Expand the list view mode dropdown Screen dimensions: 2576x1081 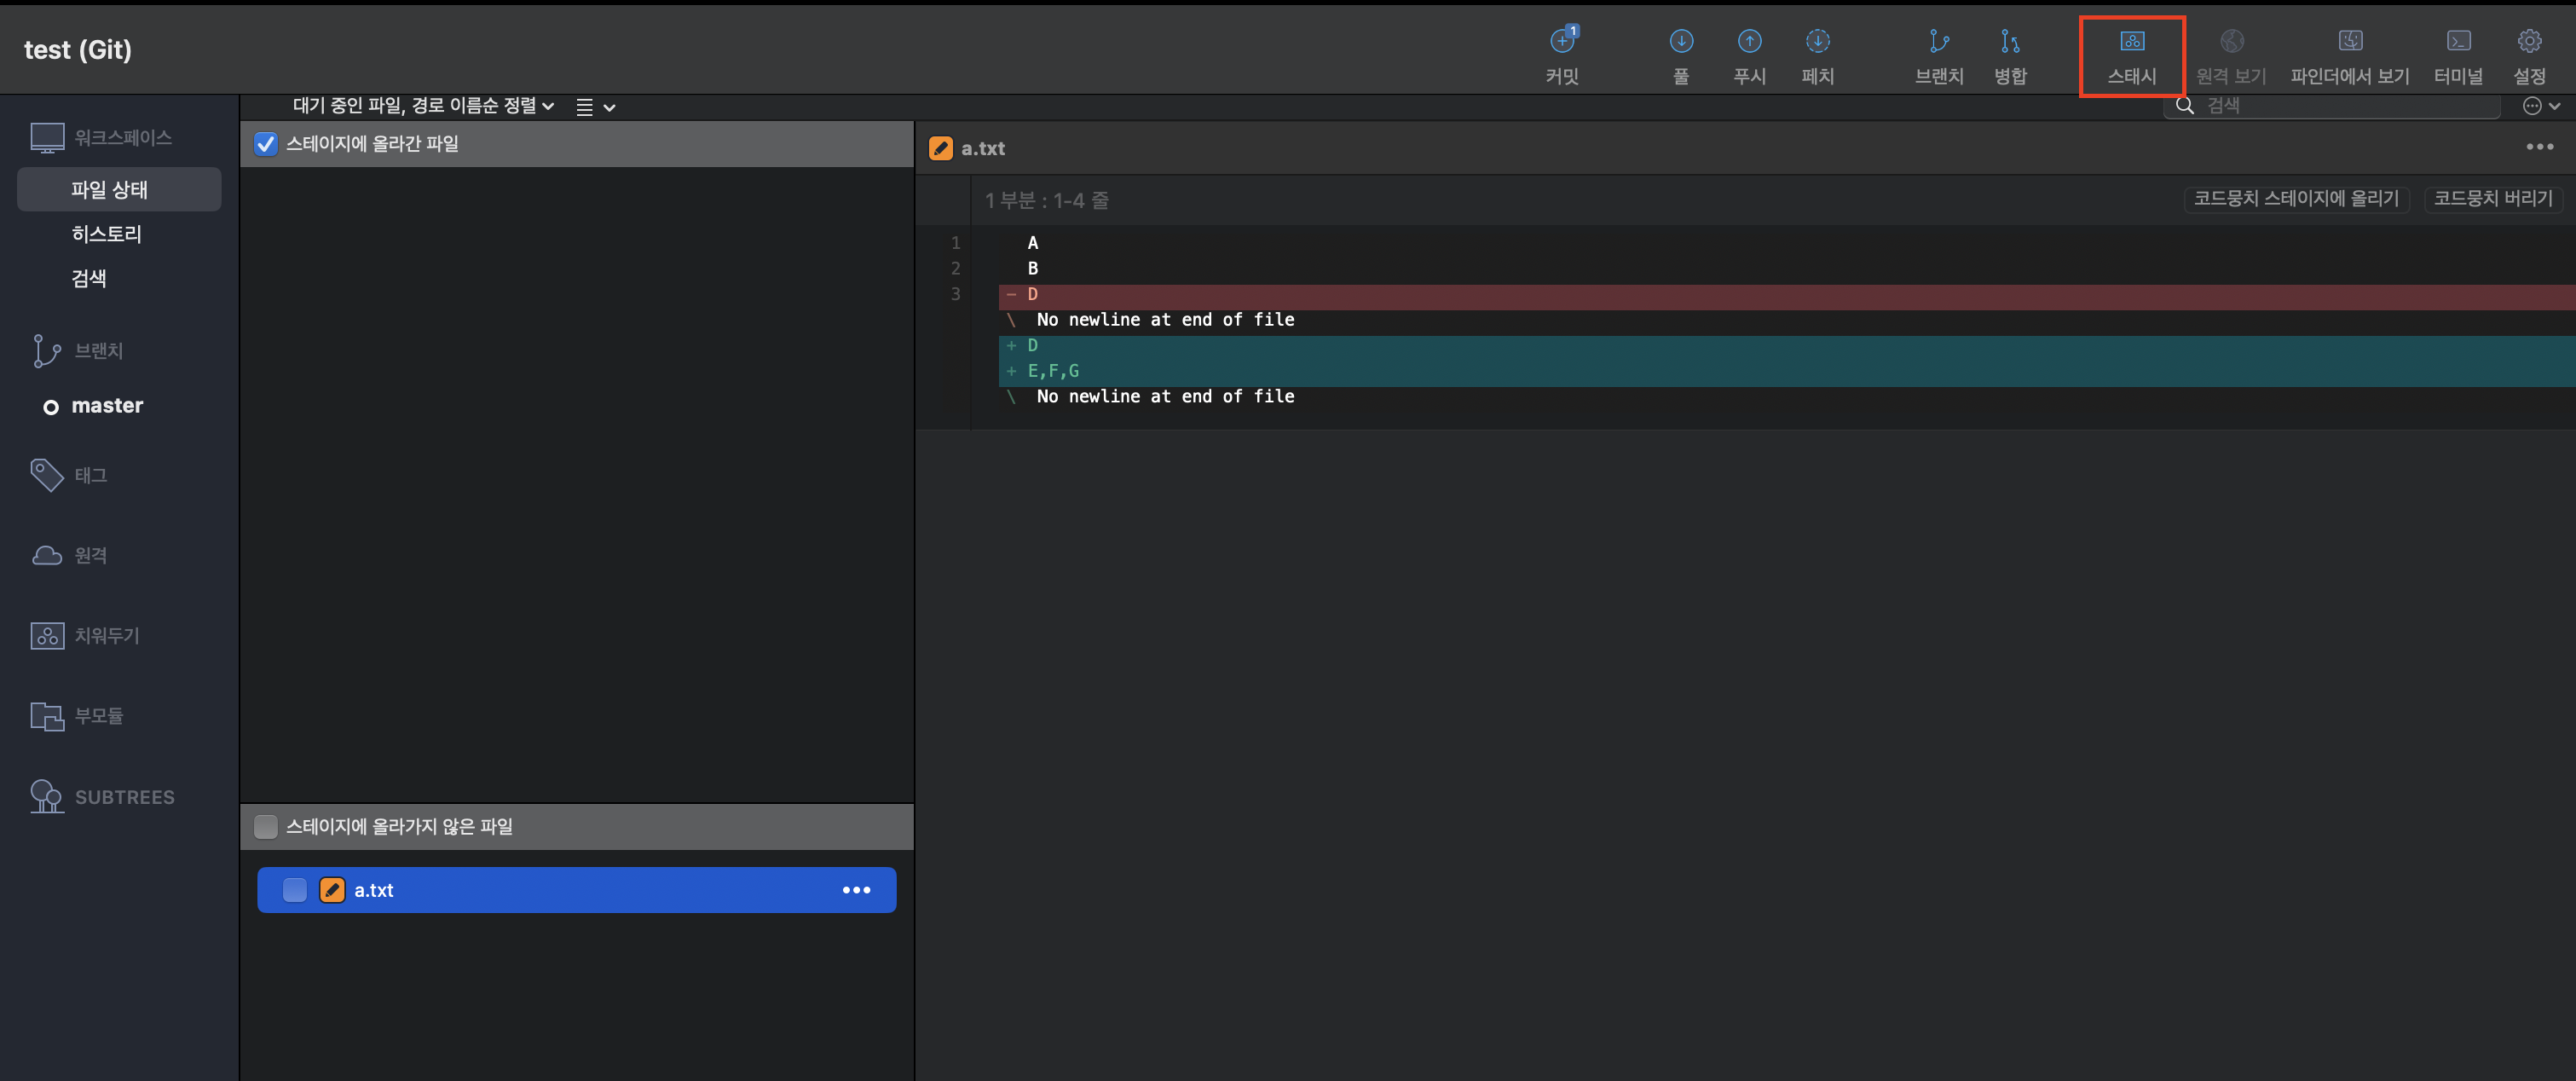[x=595, y=107]
